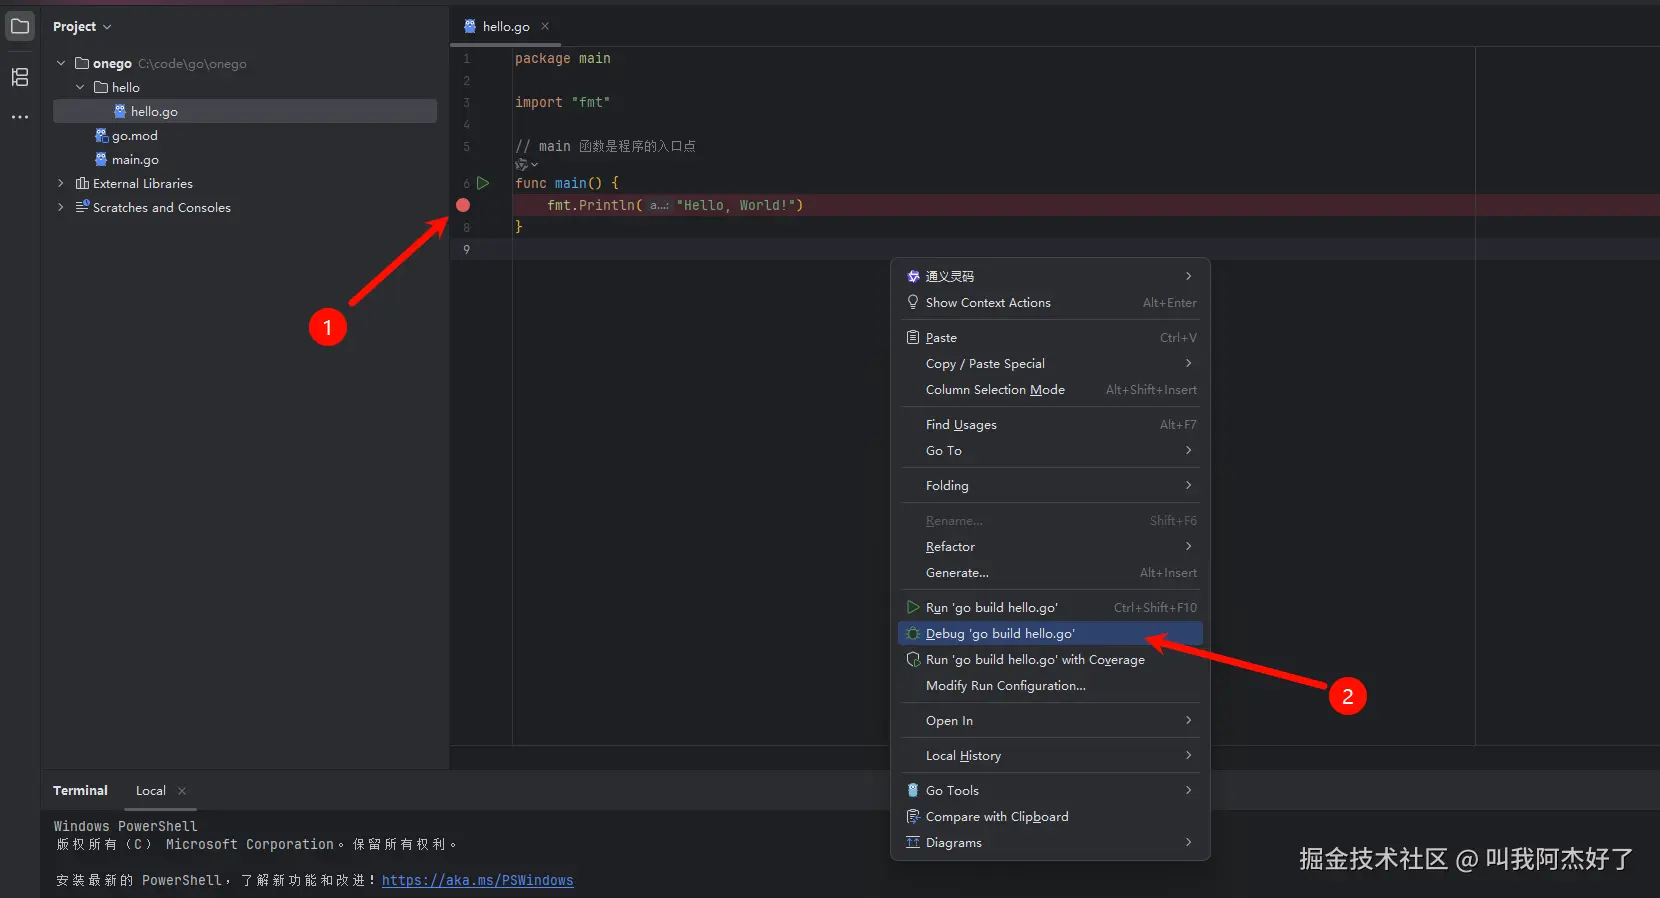Click the Compare with Clipboard icon
Image resolution: width=1660 pixels, height=898 pixels.
913,816
